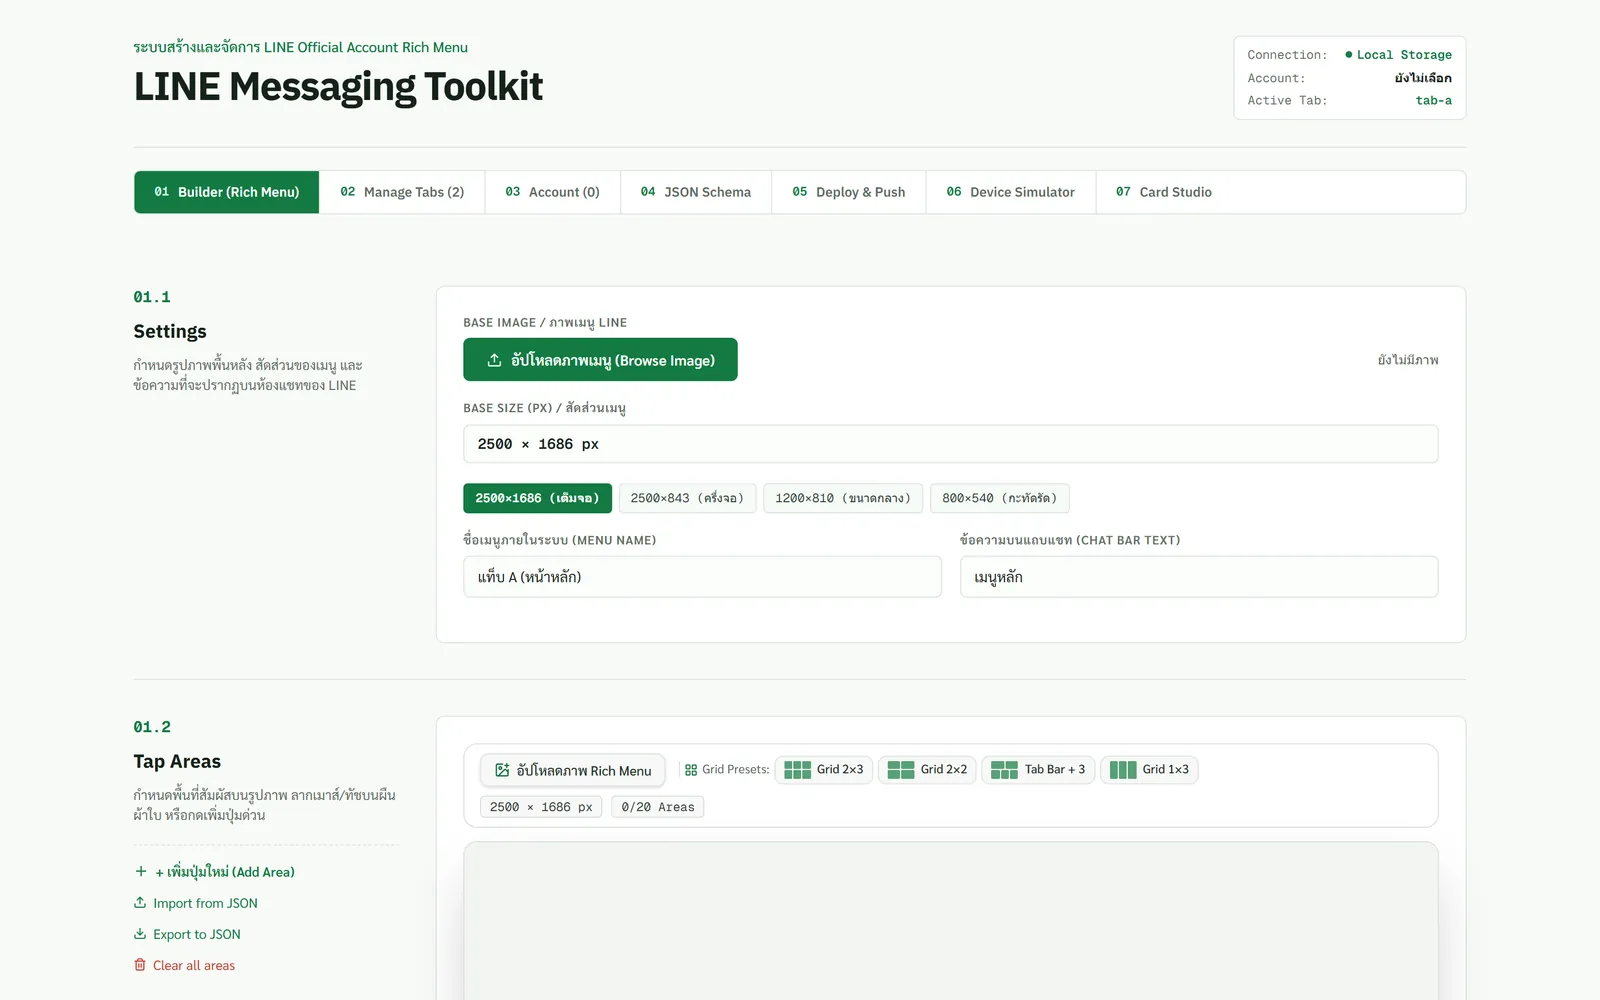This screenshot has width=1600, height=1000.
Task: Select the Grid 2×3 preset icon
Action: click(797, 770)
